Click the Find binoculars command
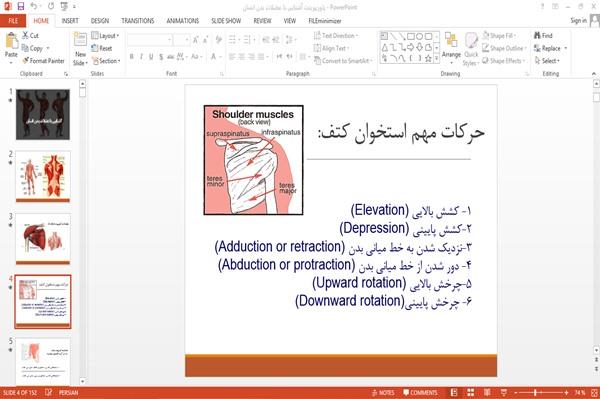Viewport: 600px width, 399px height. (543, 36)
